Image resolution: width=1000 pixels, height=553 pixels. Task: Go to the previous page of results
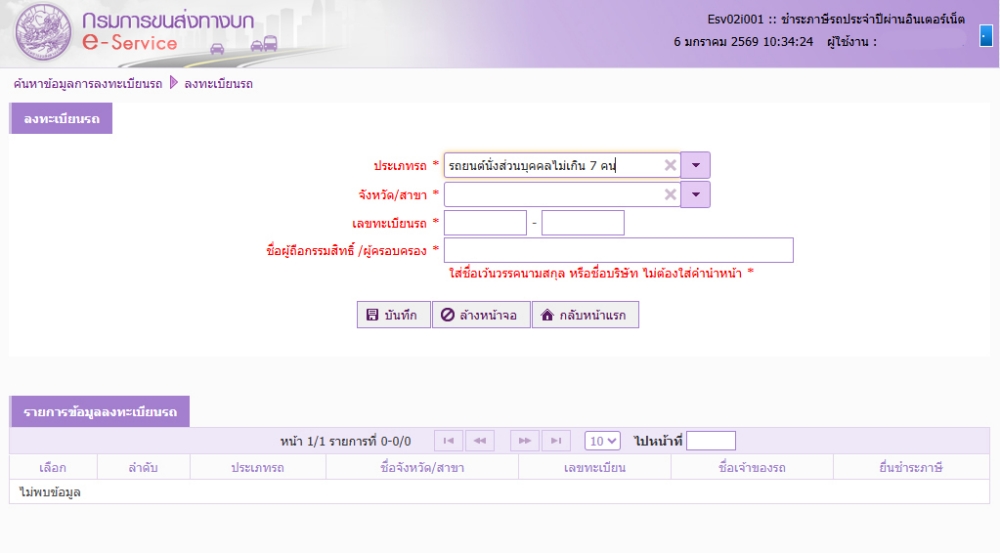point(480,441)
